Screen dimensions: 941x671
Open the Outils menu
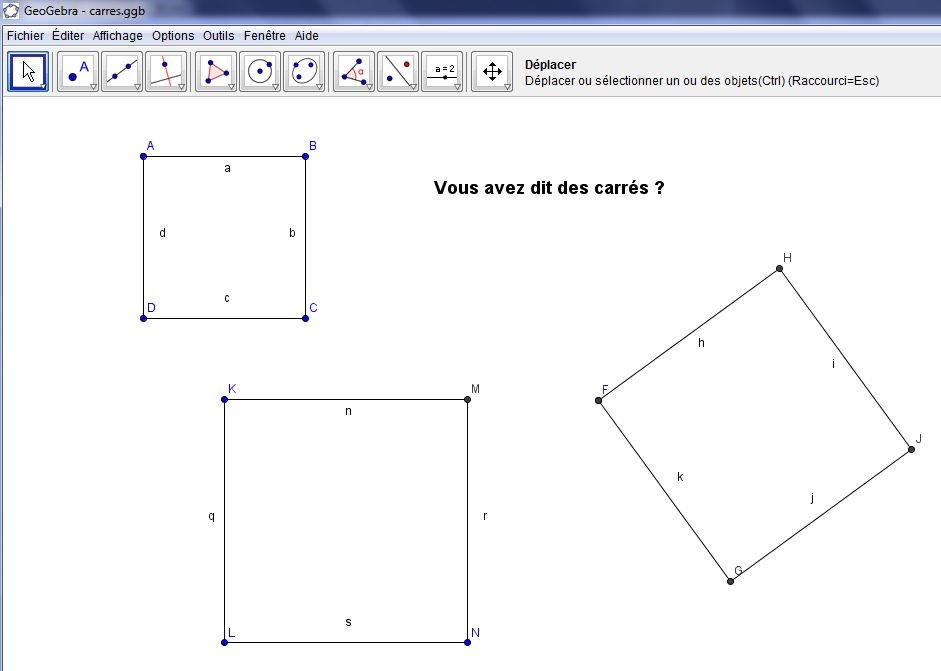pos(218,35)
